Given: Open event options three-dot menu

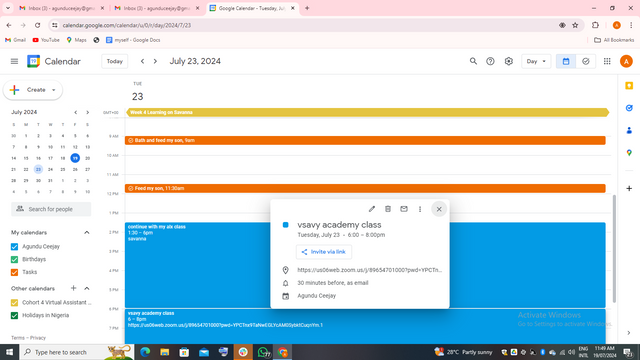Looking at the screenshot, I should (420, 209).
